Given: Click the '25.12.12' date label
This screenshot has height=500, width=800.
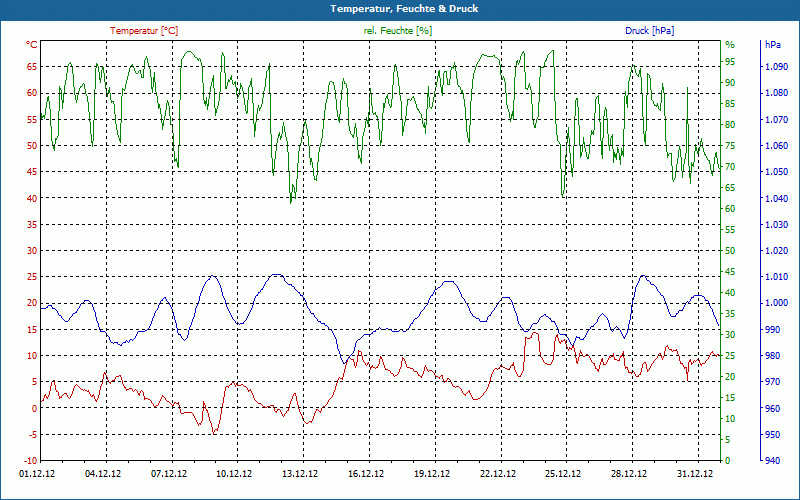Looking at the screenshot, I should [x=563, y=473].
